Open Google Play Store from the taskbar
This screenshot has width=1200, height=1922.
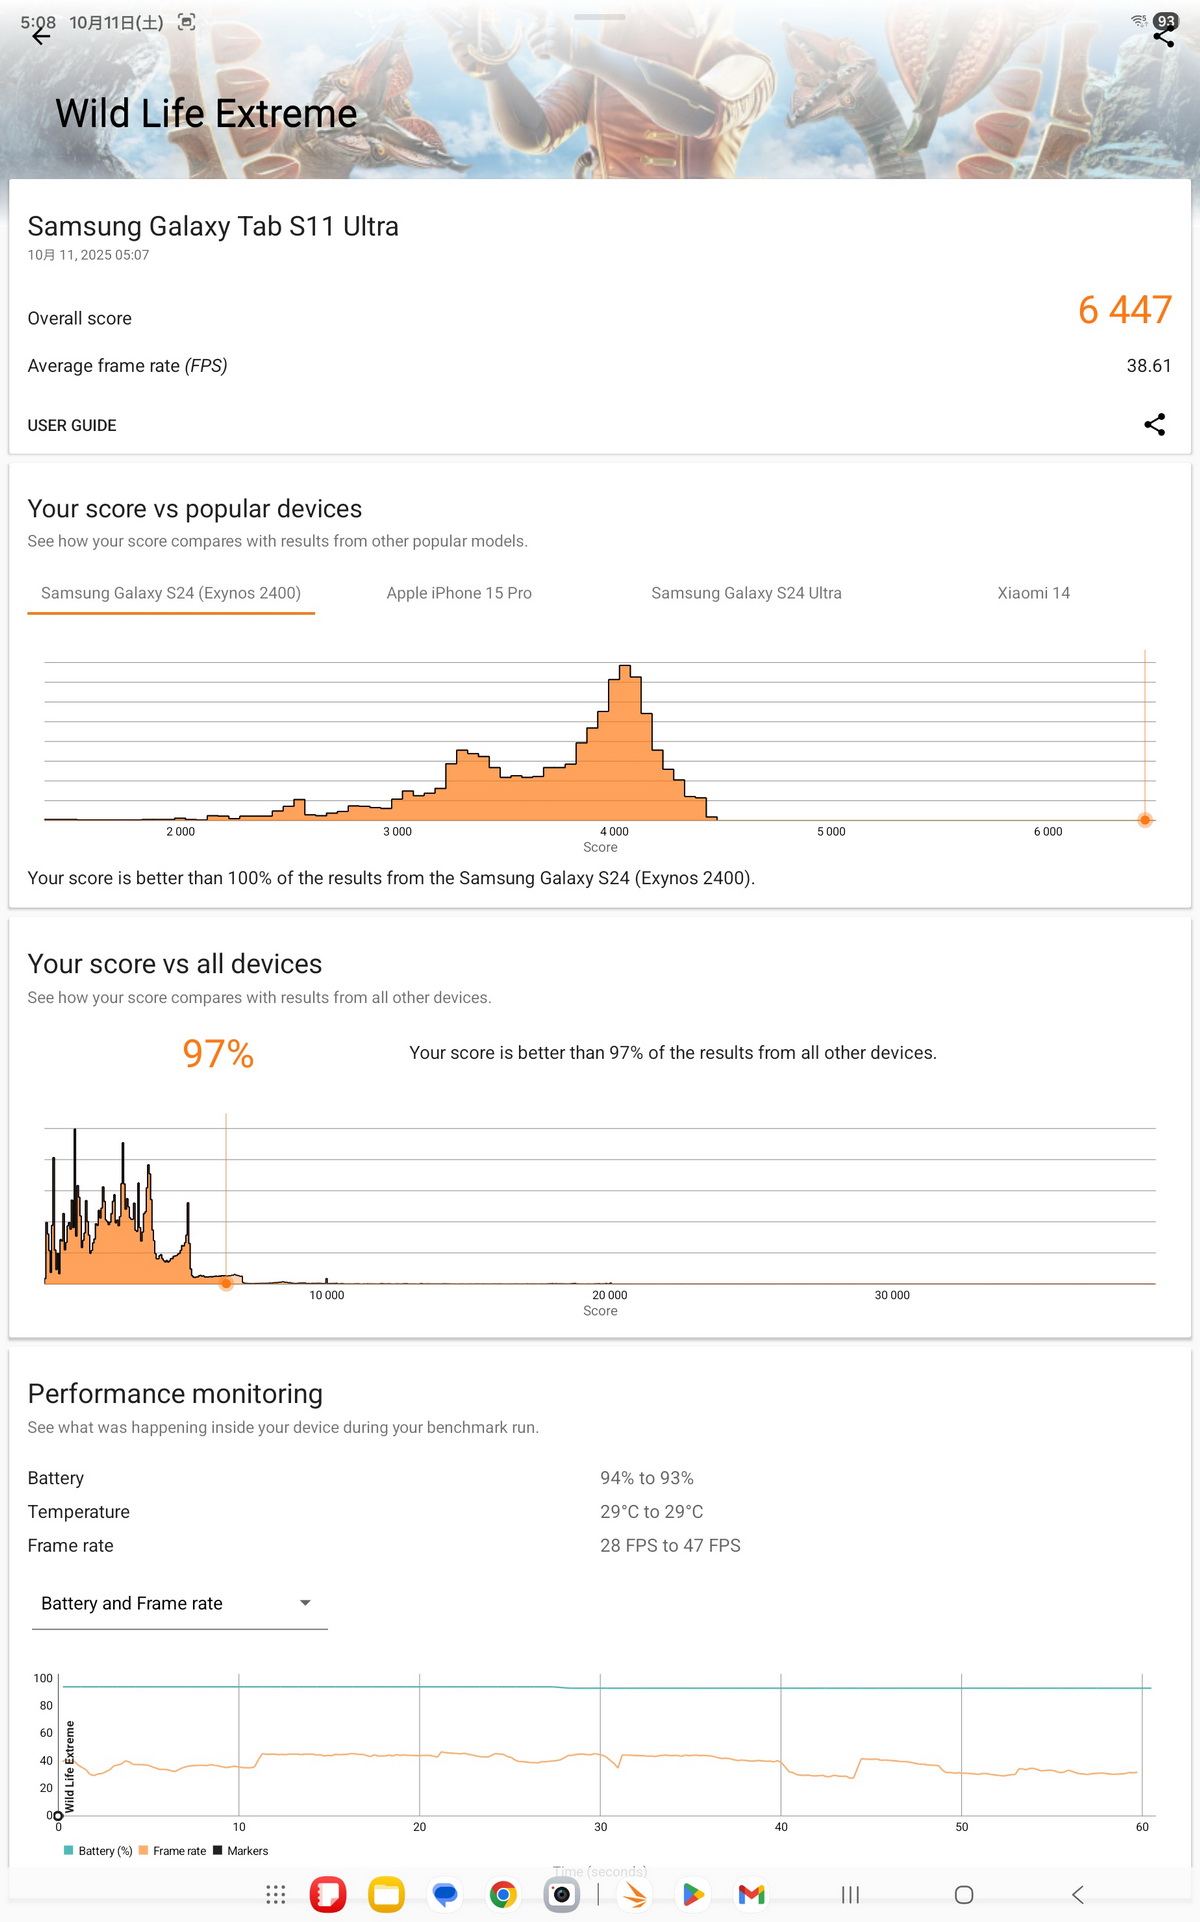coord(693,1895)
